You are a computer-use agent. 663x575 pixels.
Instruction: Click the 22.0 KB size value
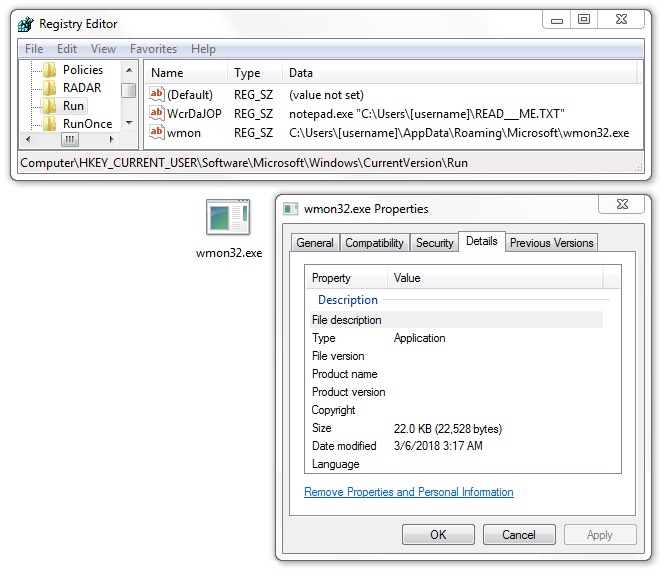tap(448, 429)
